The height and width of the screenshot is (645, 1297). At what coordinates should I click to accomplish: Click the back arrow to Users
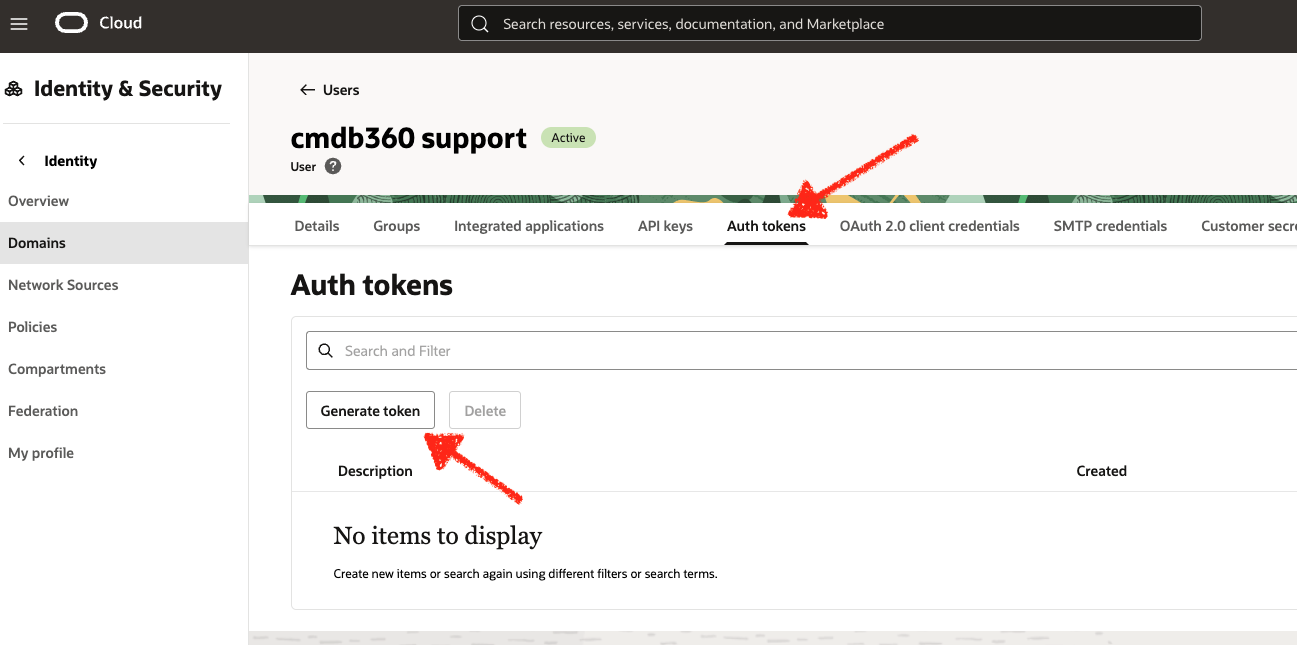coord(307,90)
